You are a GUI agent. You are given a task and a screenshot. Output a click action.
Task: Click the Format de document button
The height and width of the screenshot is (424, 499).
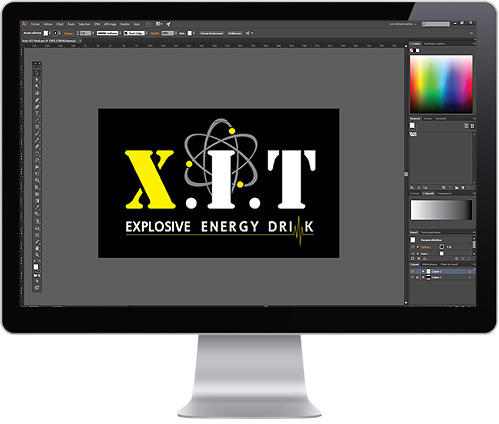pos(212,33)
